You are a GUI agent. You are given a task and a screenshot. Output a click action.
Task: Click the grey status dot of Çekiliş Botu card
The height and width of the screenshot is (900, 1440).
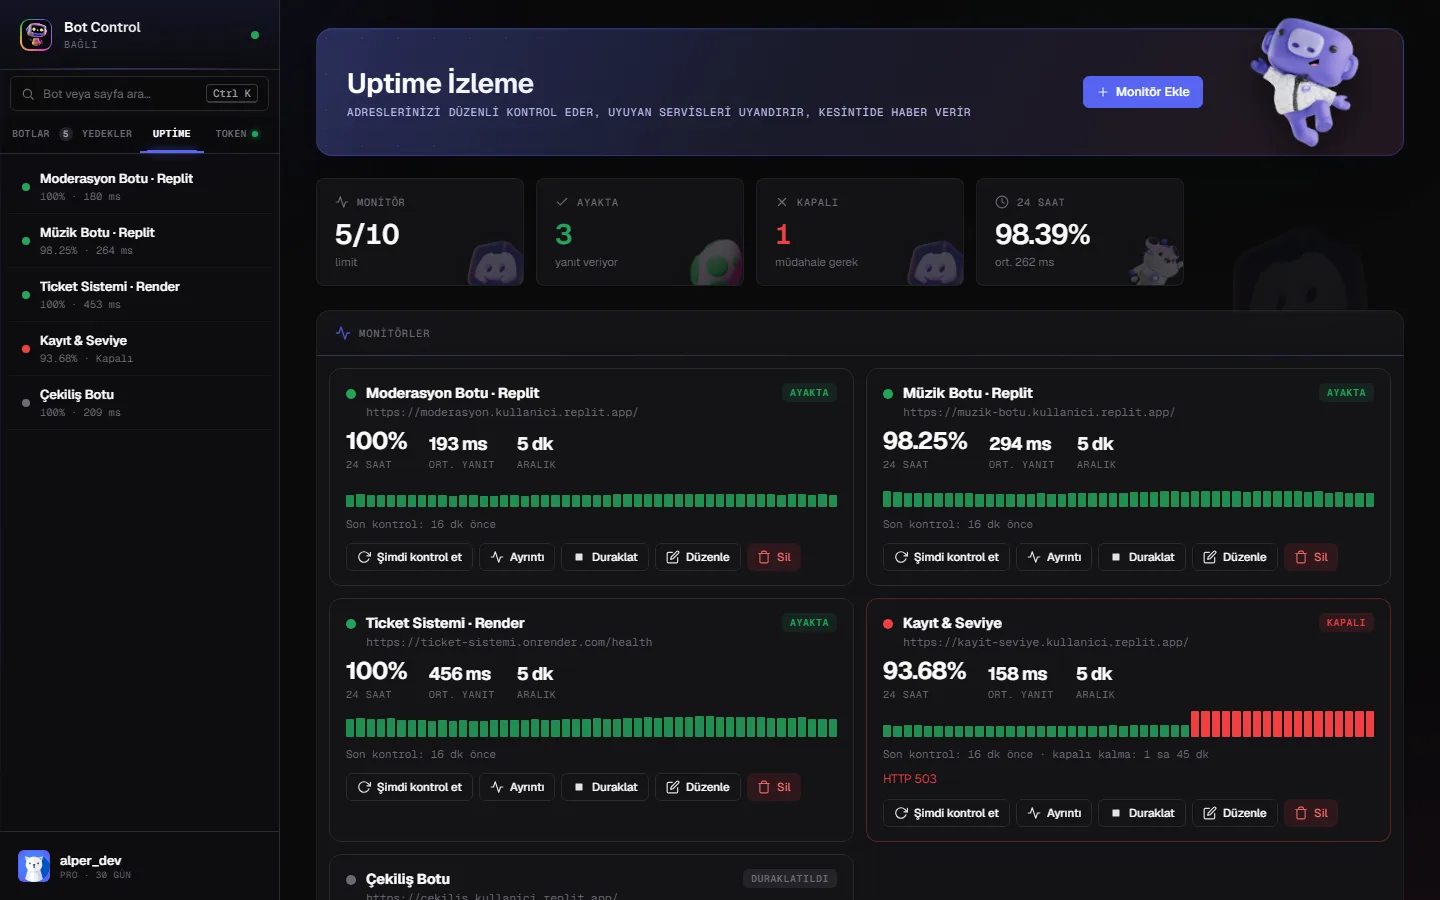351,880
